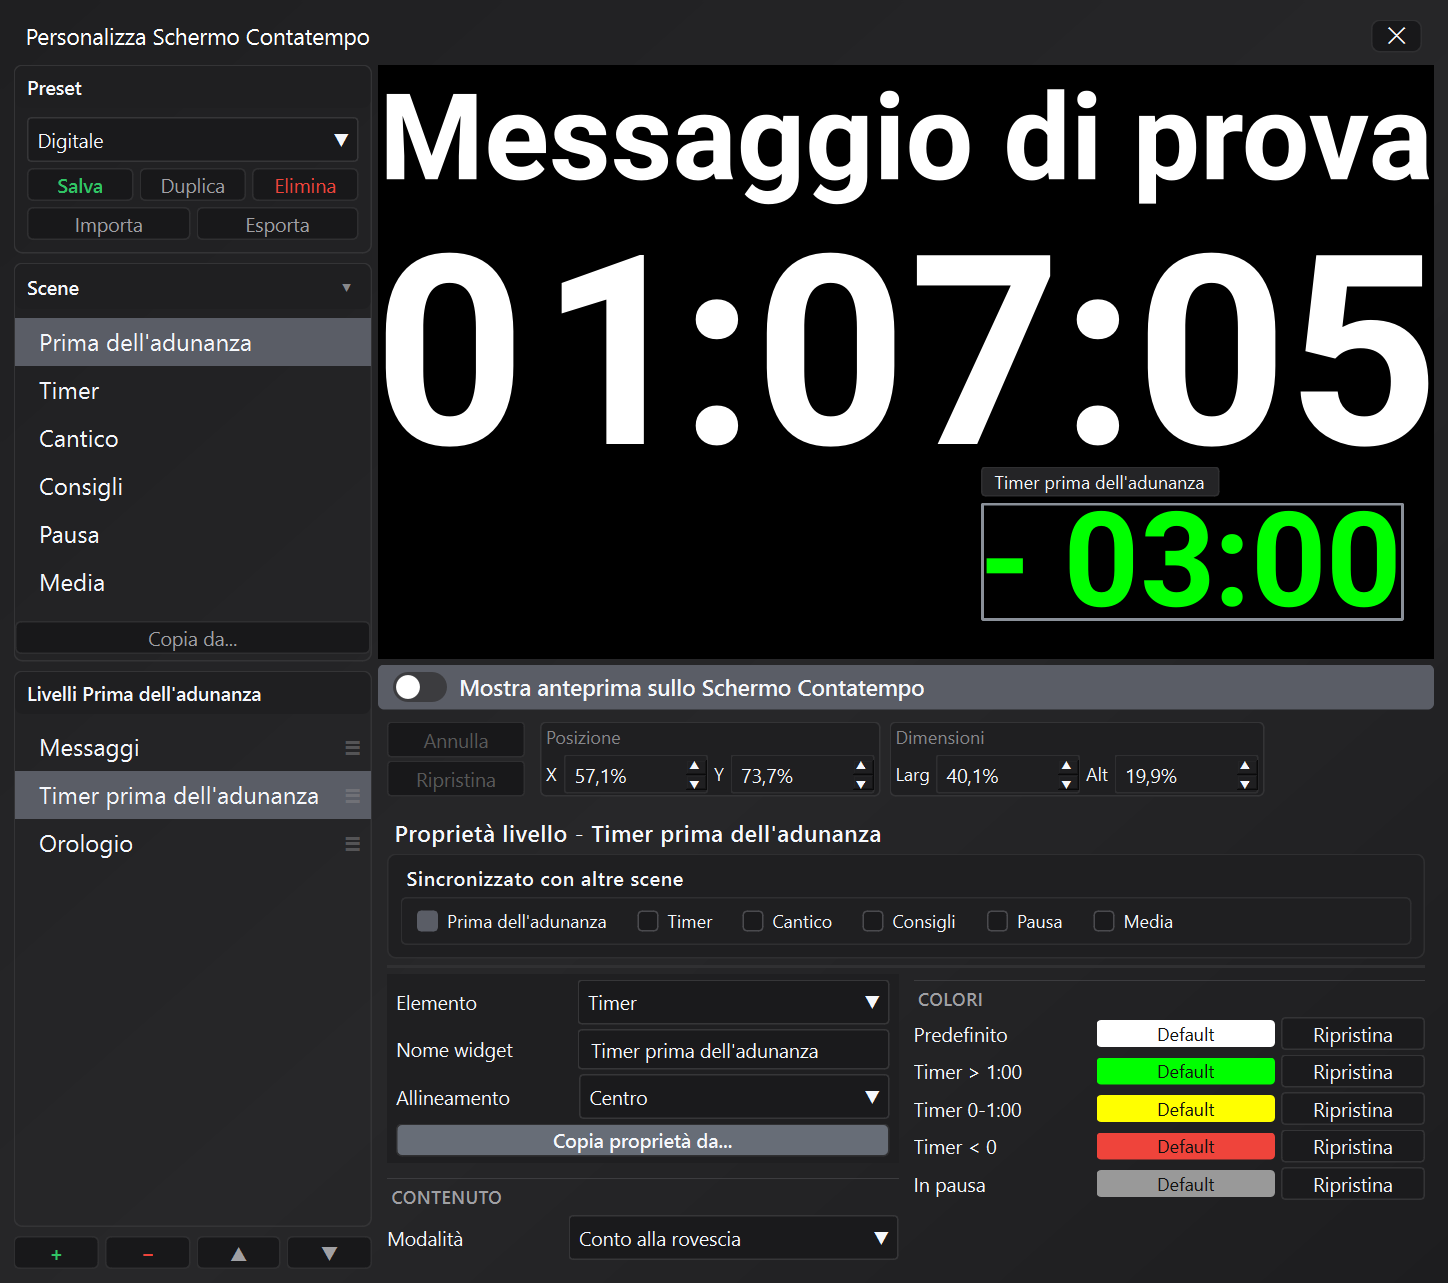Collapse the Scene panel arrow

pos(347,288)
